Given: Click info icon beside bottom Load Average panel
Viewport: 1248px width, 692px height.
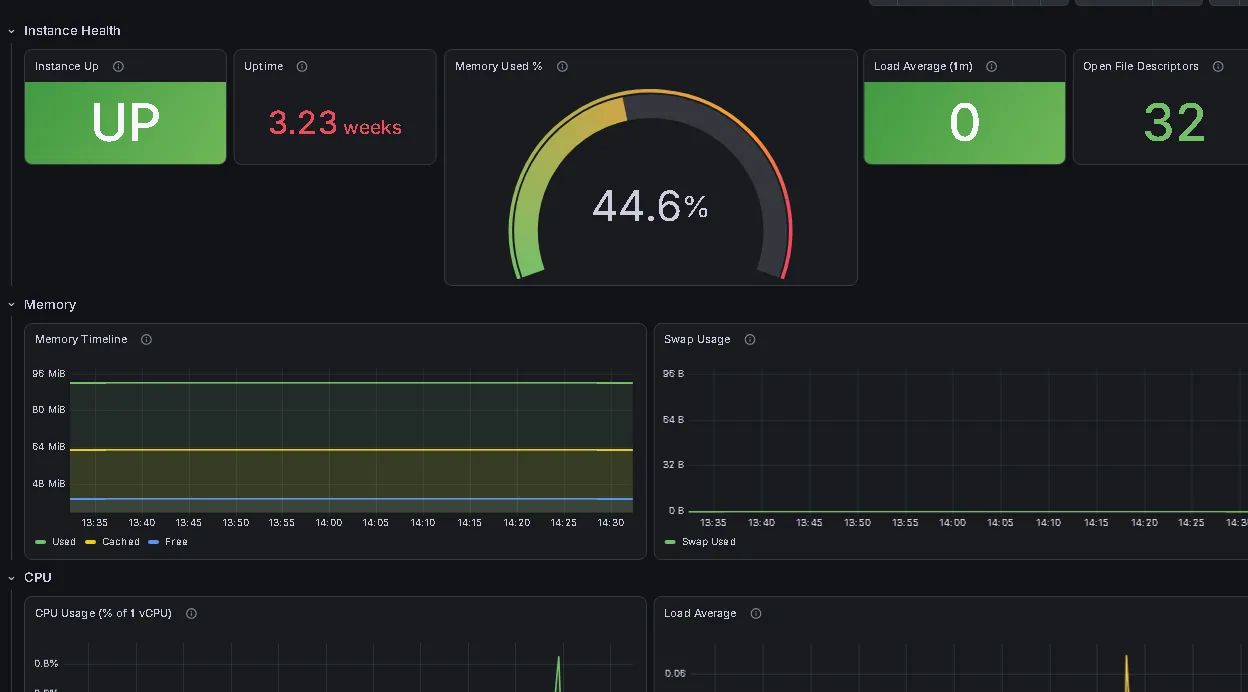Looking at the screenshot, I should click(756, 614).
